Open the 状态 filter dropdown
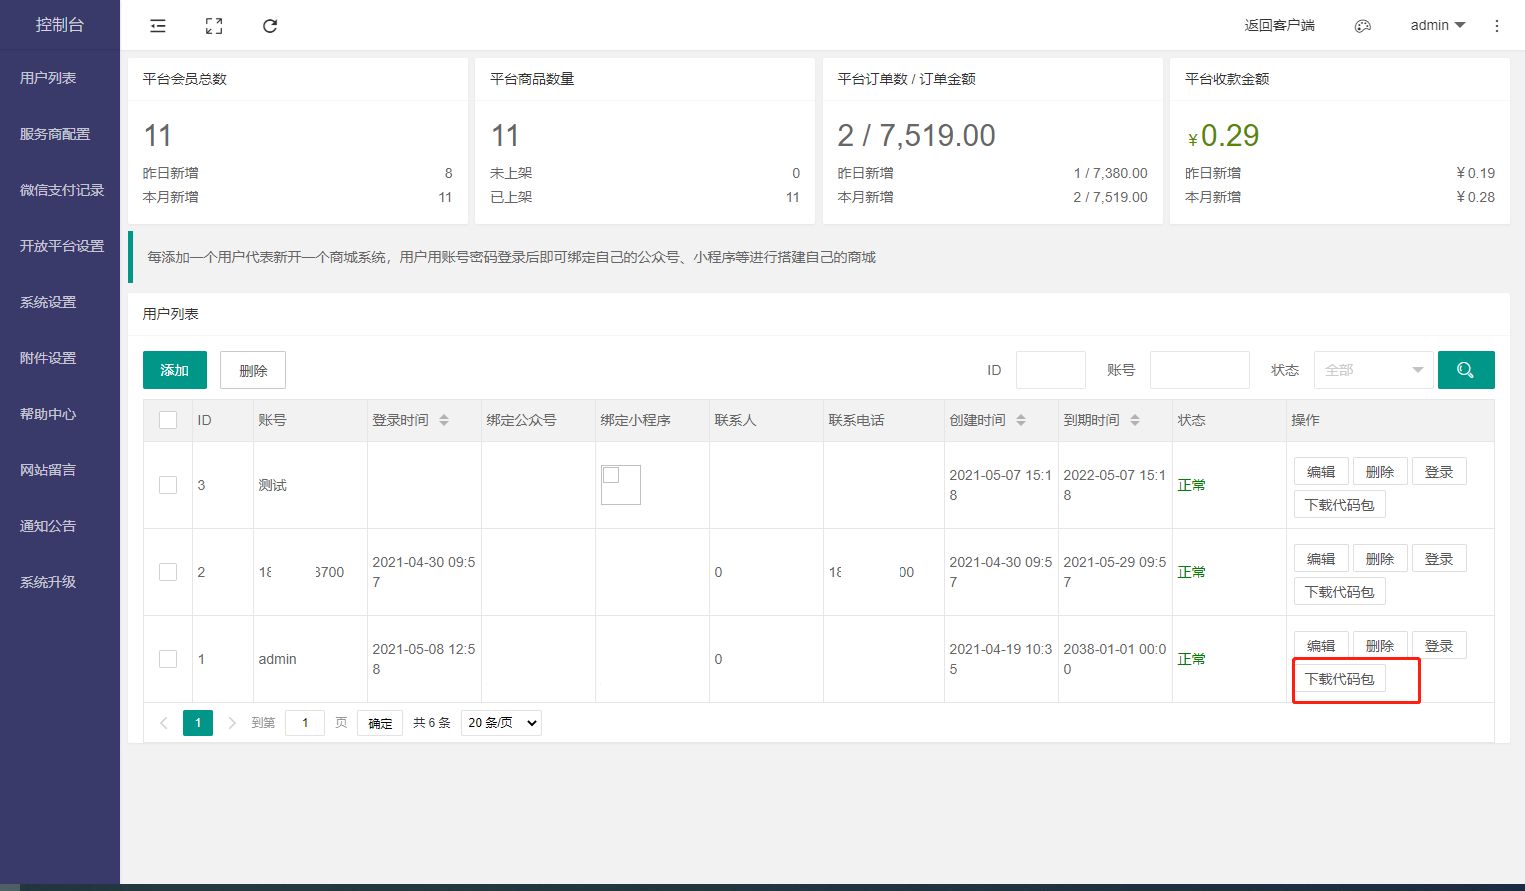Image resolution: width=1525 pixels, height=891 pixels. [x=1373, y=370]
